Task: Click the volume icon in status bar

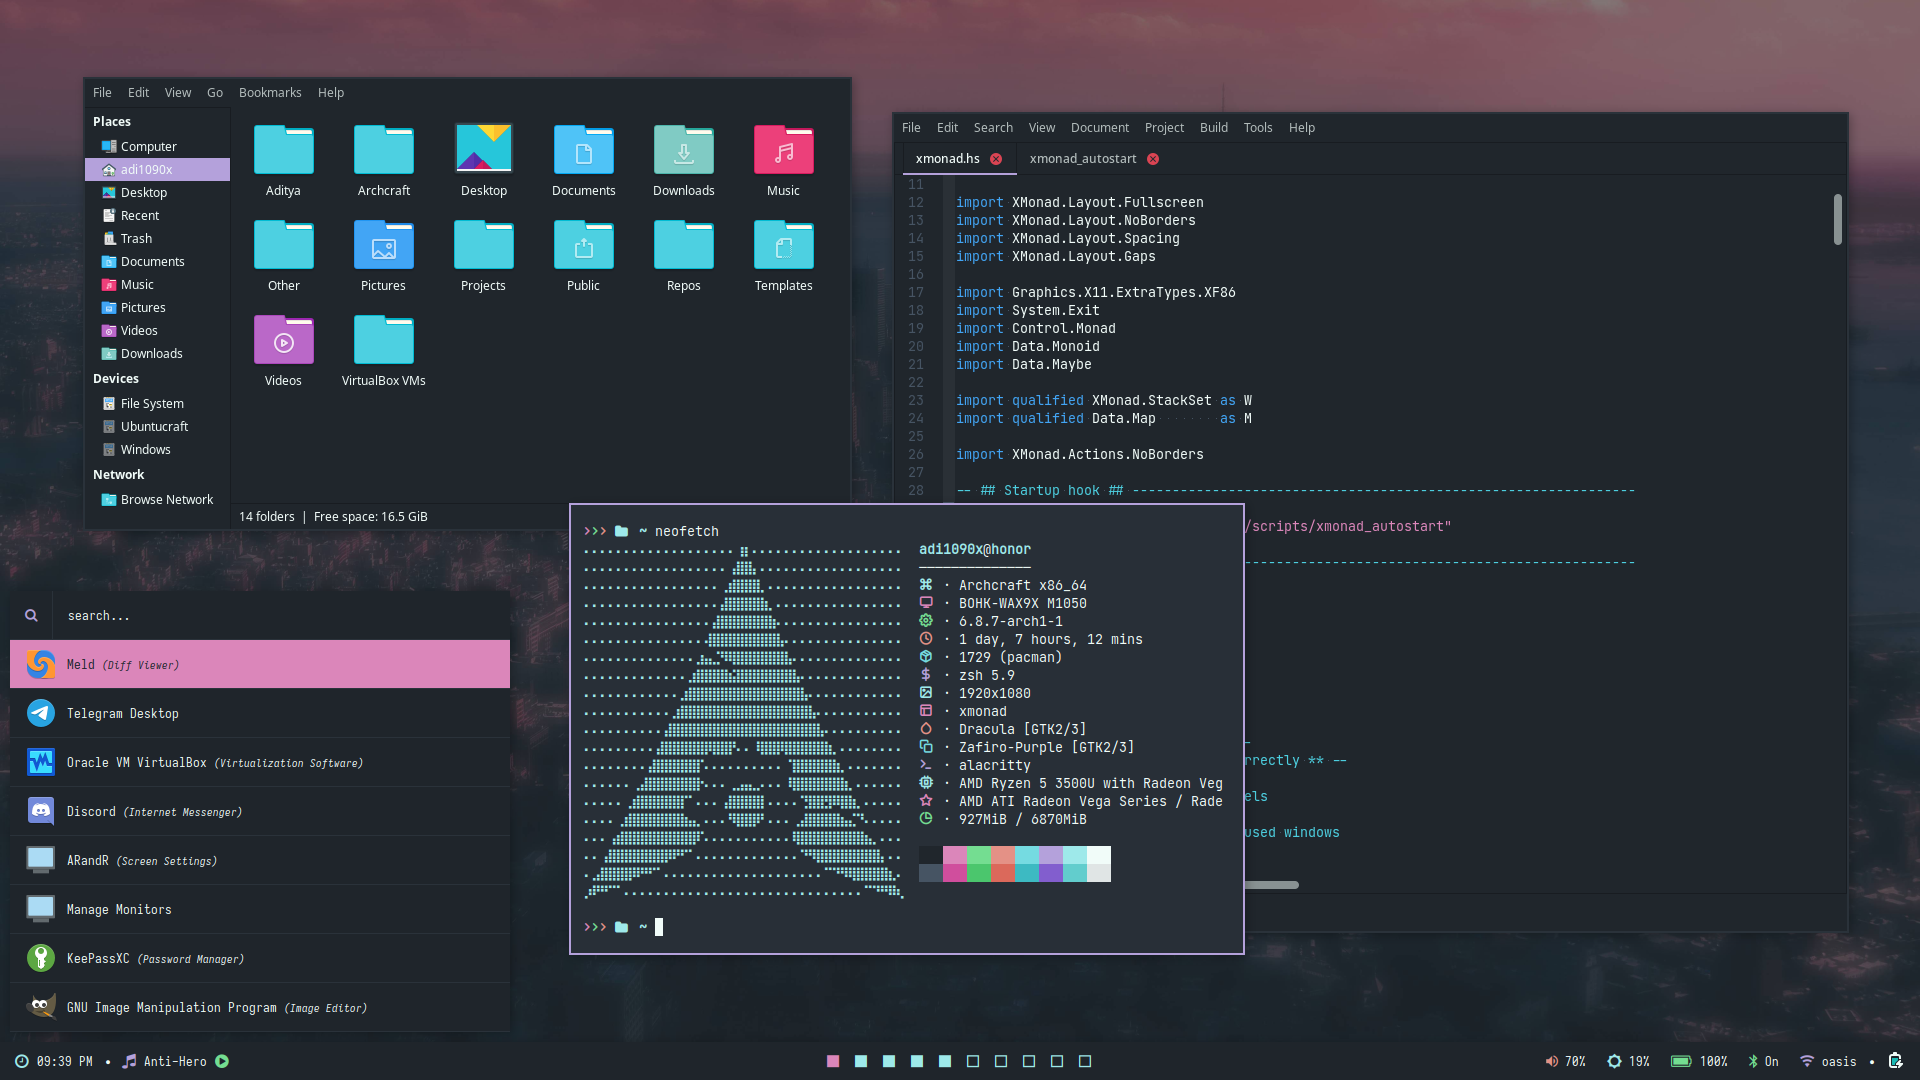Action: (x=1551, y=1061)
